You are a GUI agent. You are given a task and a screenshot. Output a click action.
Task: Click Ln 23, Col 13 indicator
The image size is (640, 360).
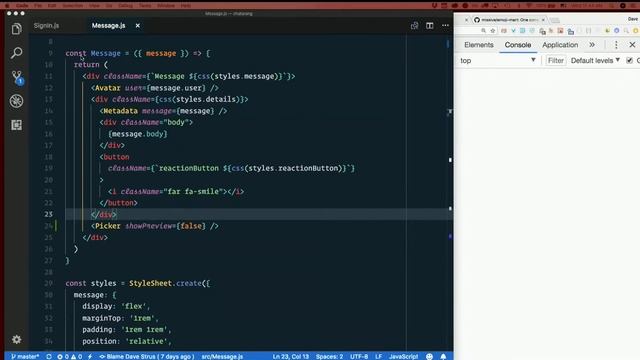coord(291,356)
